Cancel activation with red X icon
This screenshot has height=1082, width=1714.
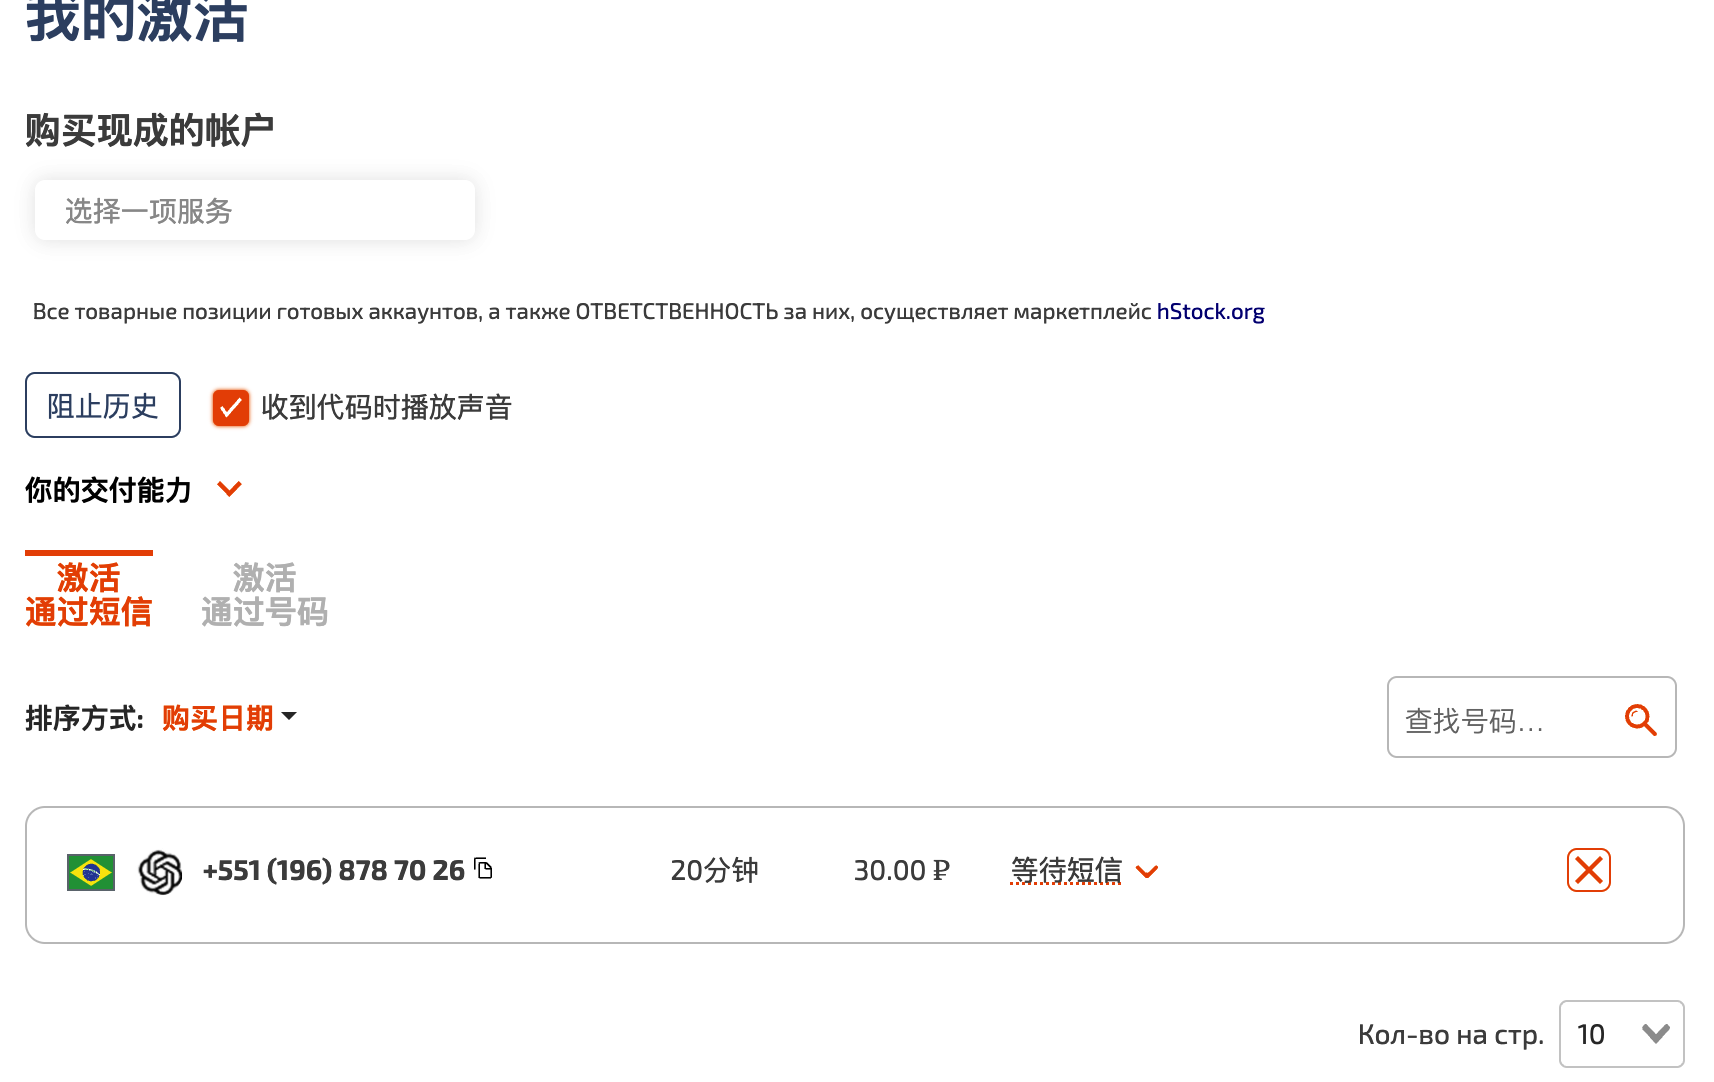[1588, 870]
